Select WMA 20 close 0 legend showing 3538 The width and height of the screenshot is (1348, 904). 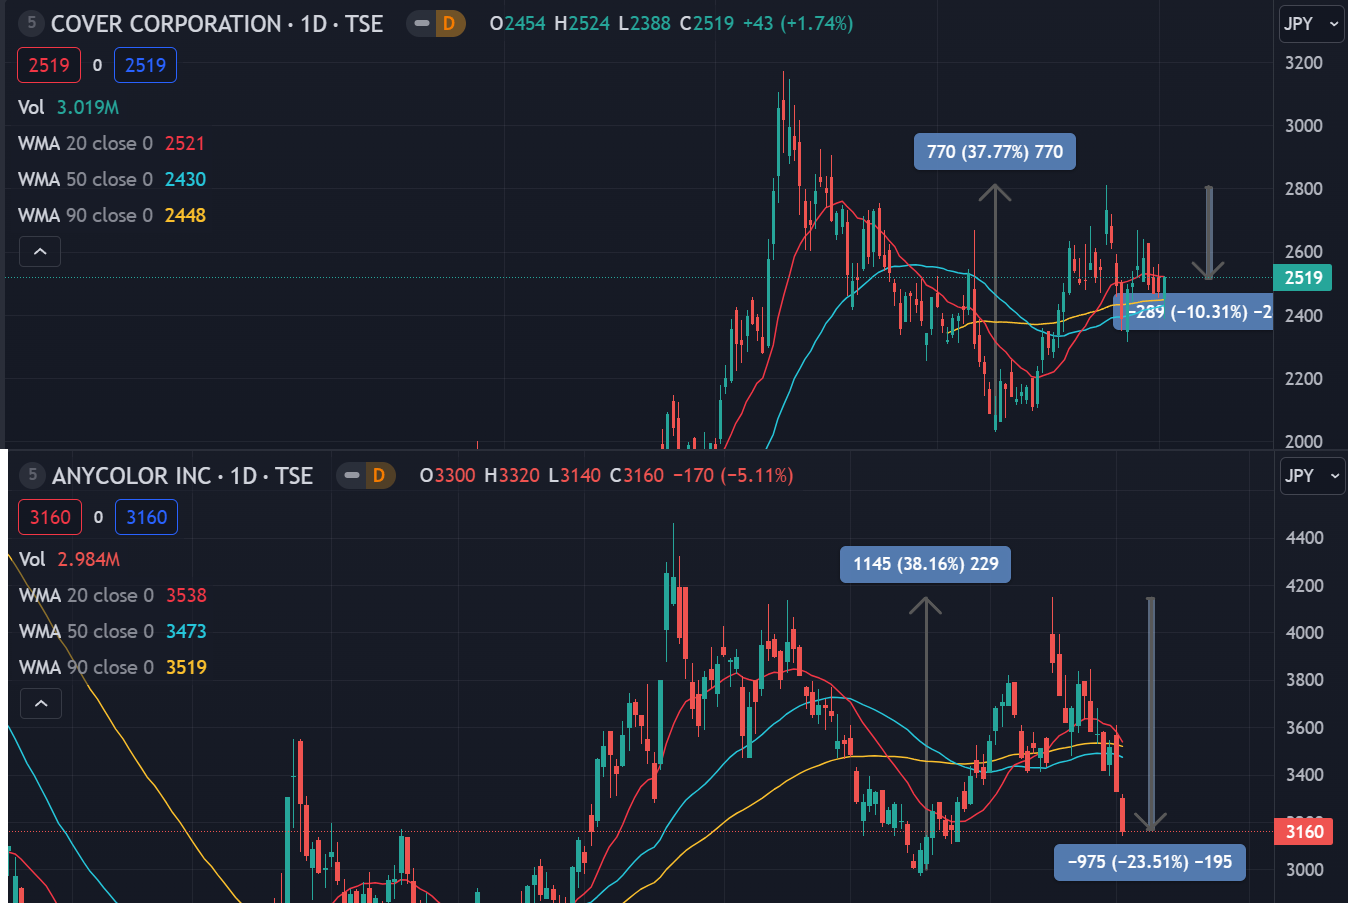(x=113, y=595)
